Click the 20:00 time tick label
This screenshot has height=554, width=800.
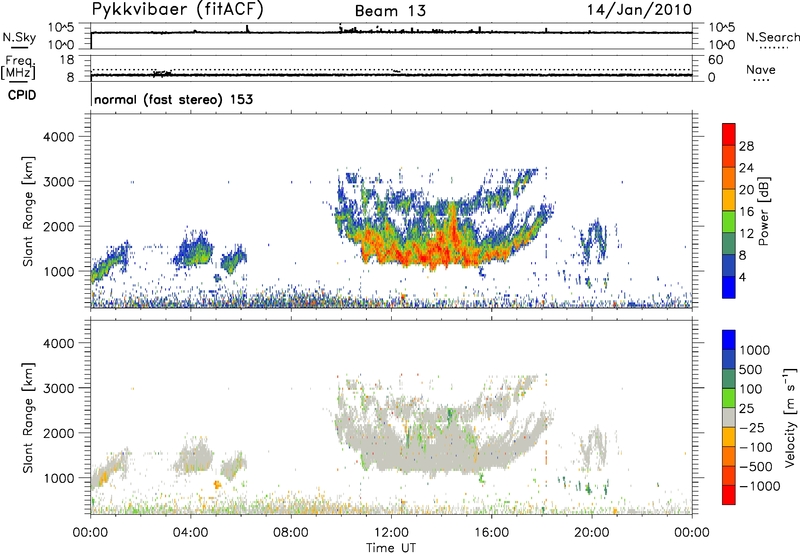pyautogui.click(x=592, y=533)
